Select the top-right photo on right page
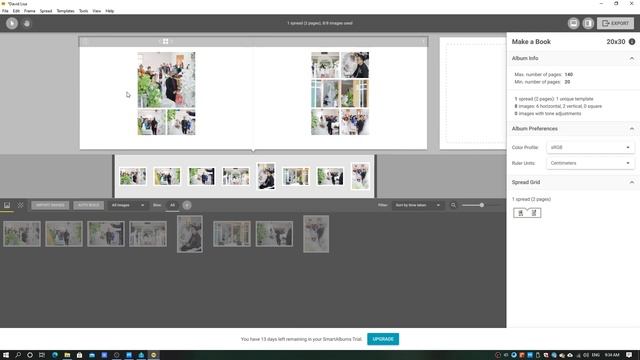640x360 pixels. point(355,65)
